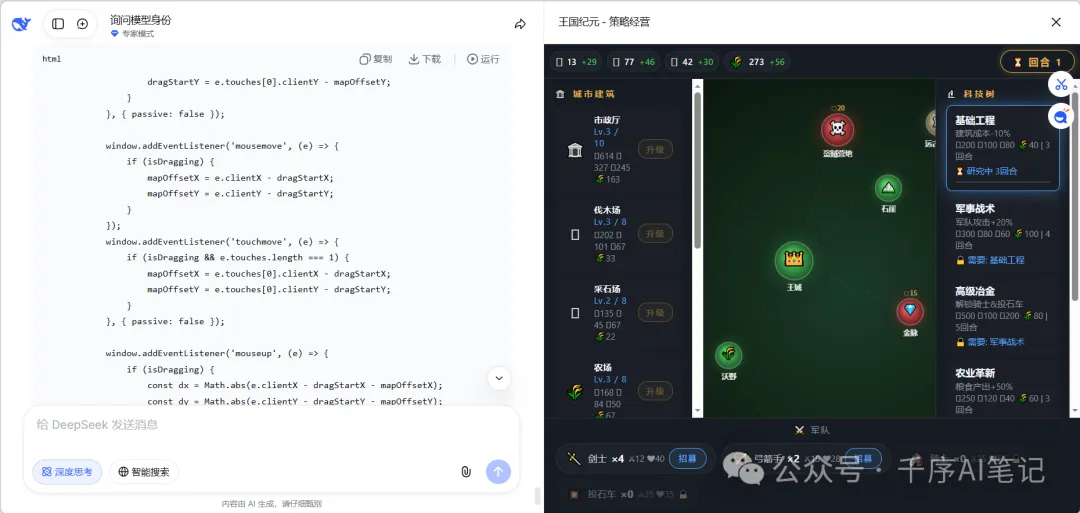Click the resource counter showing 13 +29
Viewport: 1080px width, 513px height.
tap(577, 62)
